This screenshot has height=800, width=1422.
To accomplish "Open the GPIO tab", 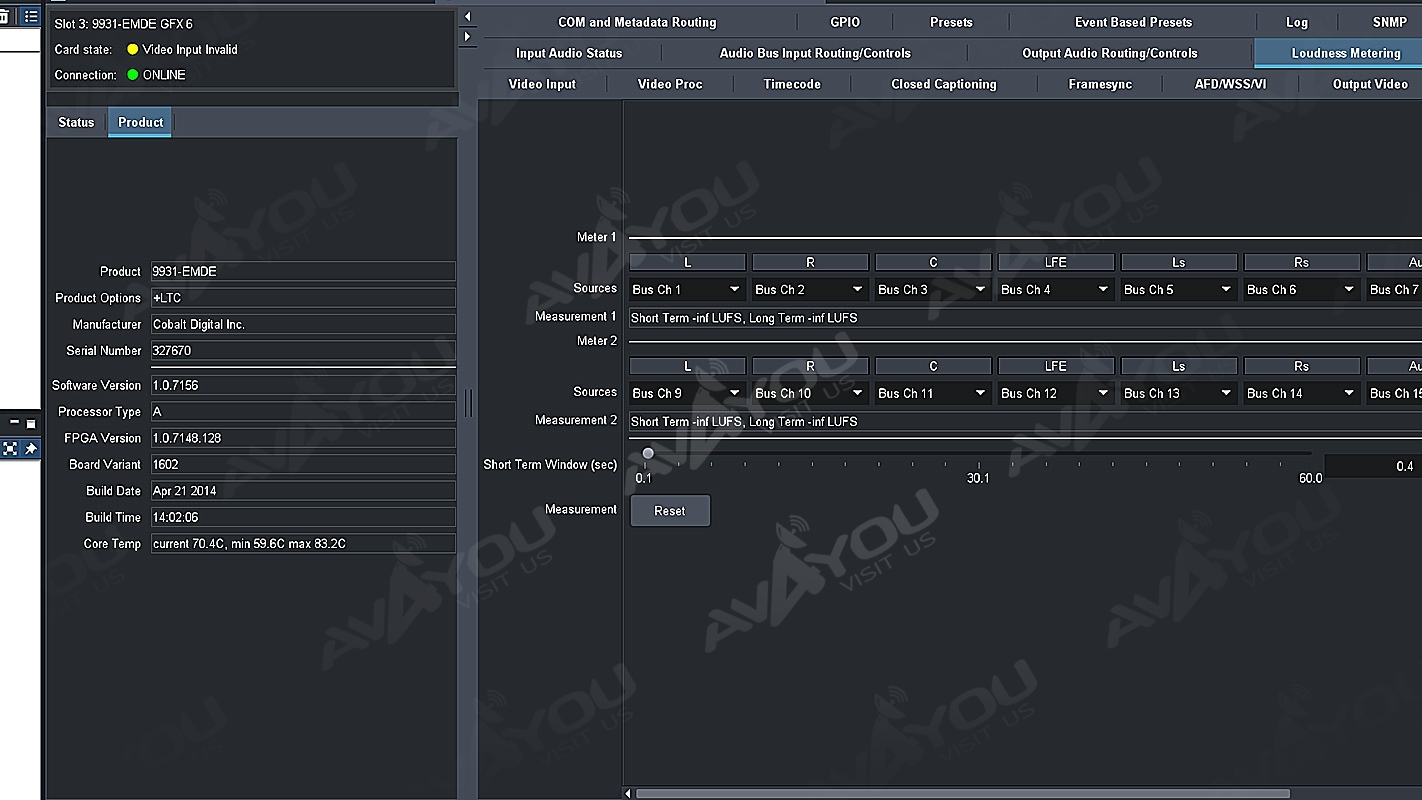I will (845, 22).
